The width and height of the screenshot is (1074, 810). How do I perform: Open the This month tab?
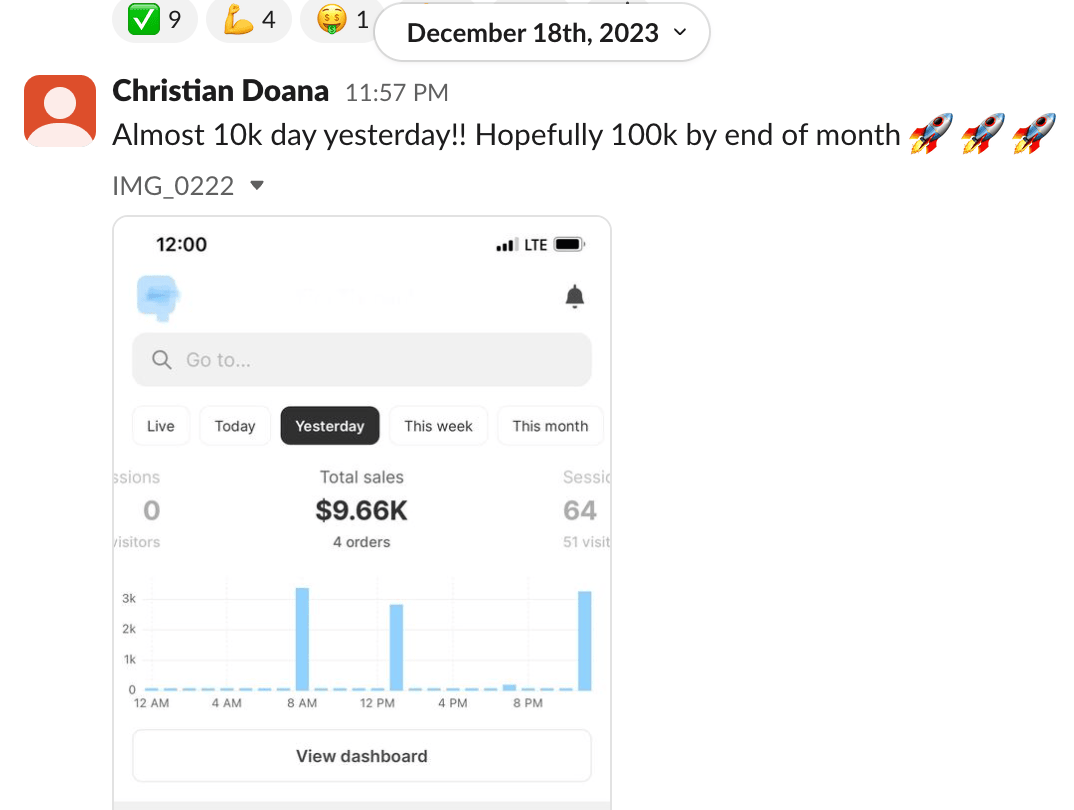pyautogui.click(x=550, y=426)
